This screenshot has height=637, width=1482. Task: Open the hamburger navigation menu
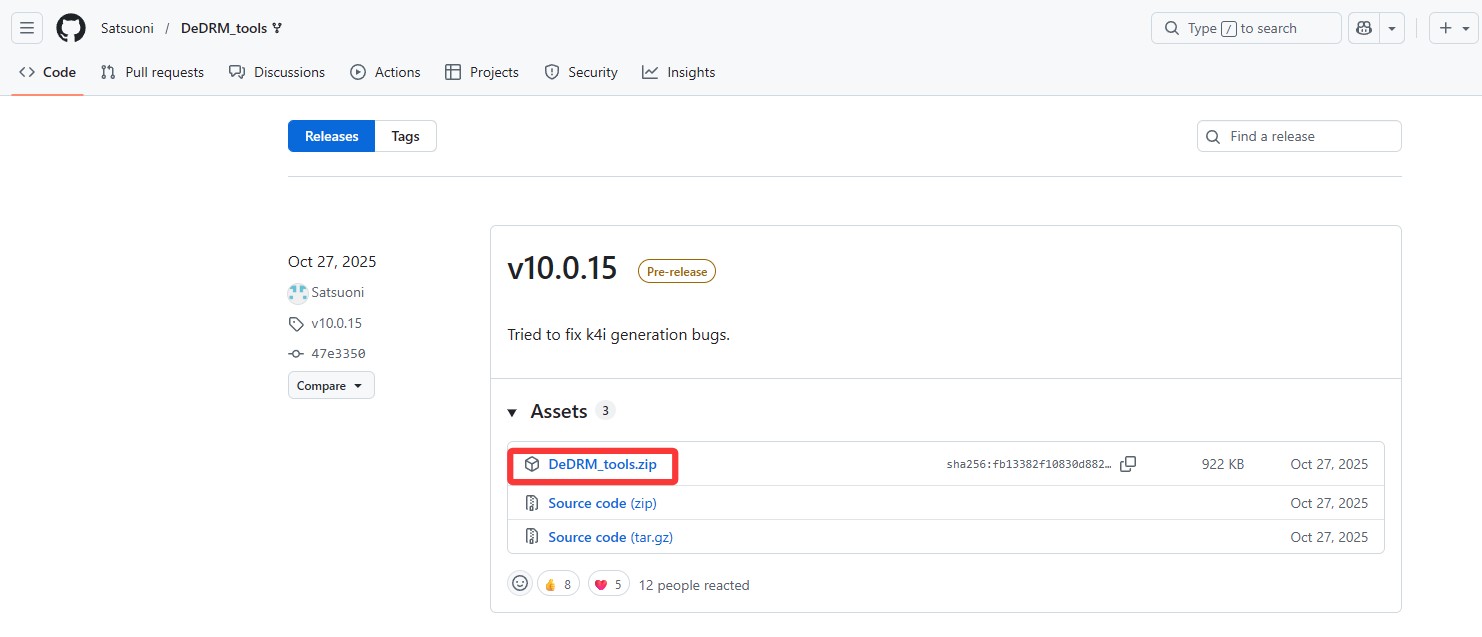[x=27, y=28]
